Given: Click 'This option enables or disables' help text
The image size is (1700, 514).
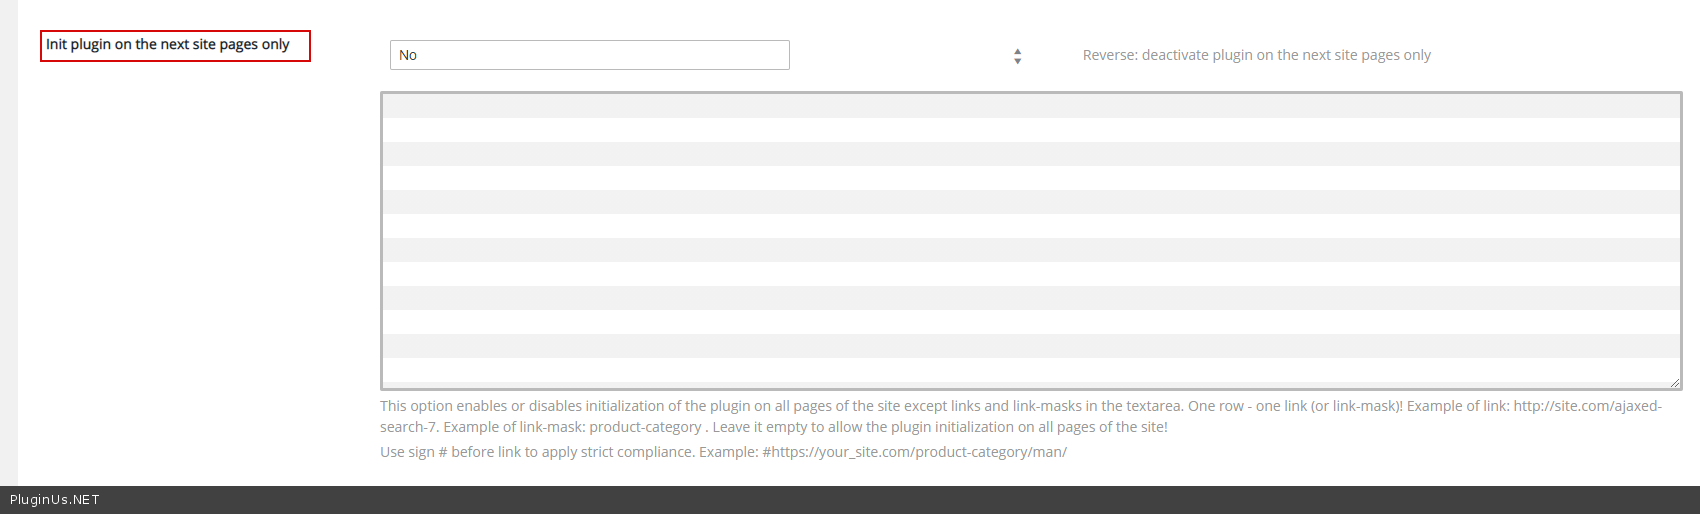Looking at the screenshot, I should pyautogui.click(x=480, y=406).
